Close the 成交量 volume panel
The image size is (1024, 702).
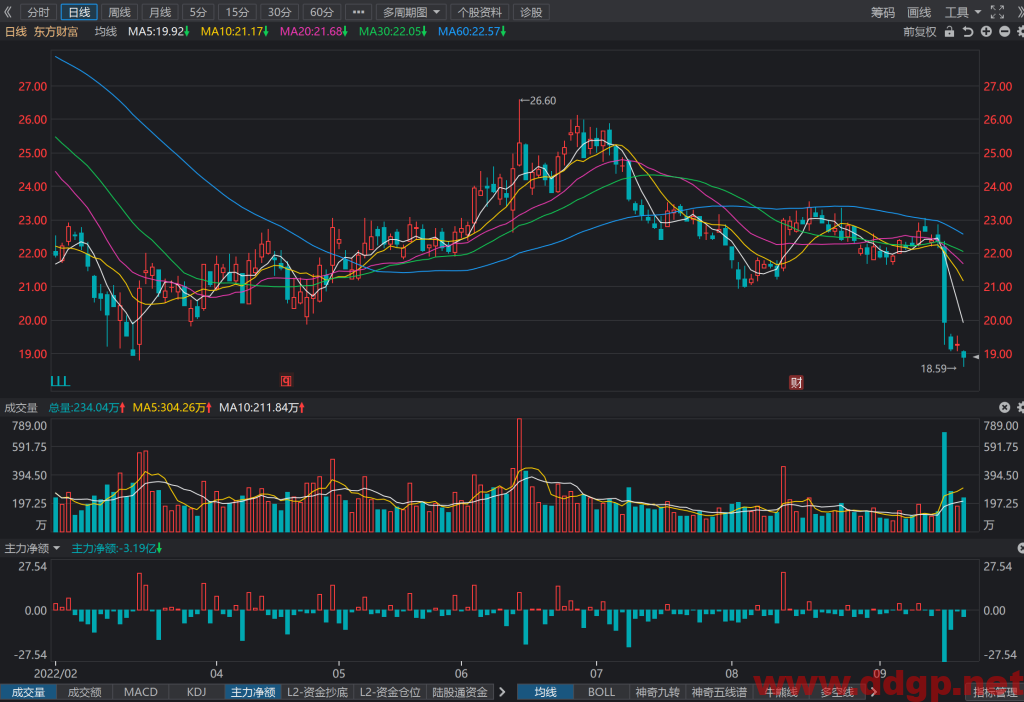(x=1004, y=407)
